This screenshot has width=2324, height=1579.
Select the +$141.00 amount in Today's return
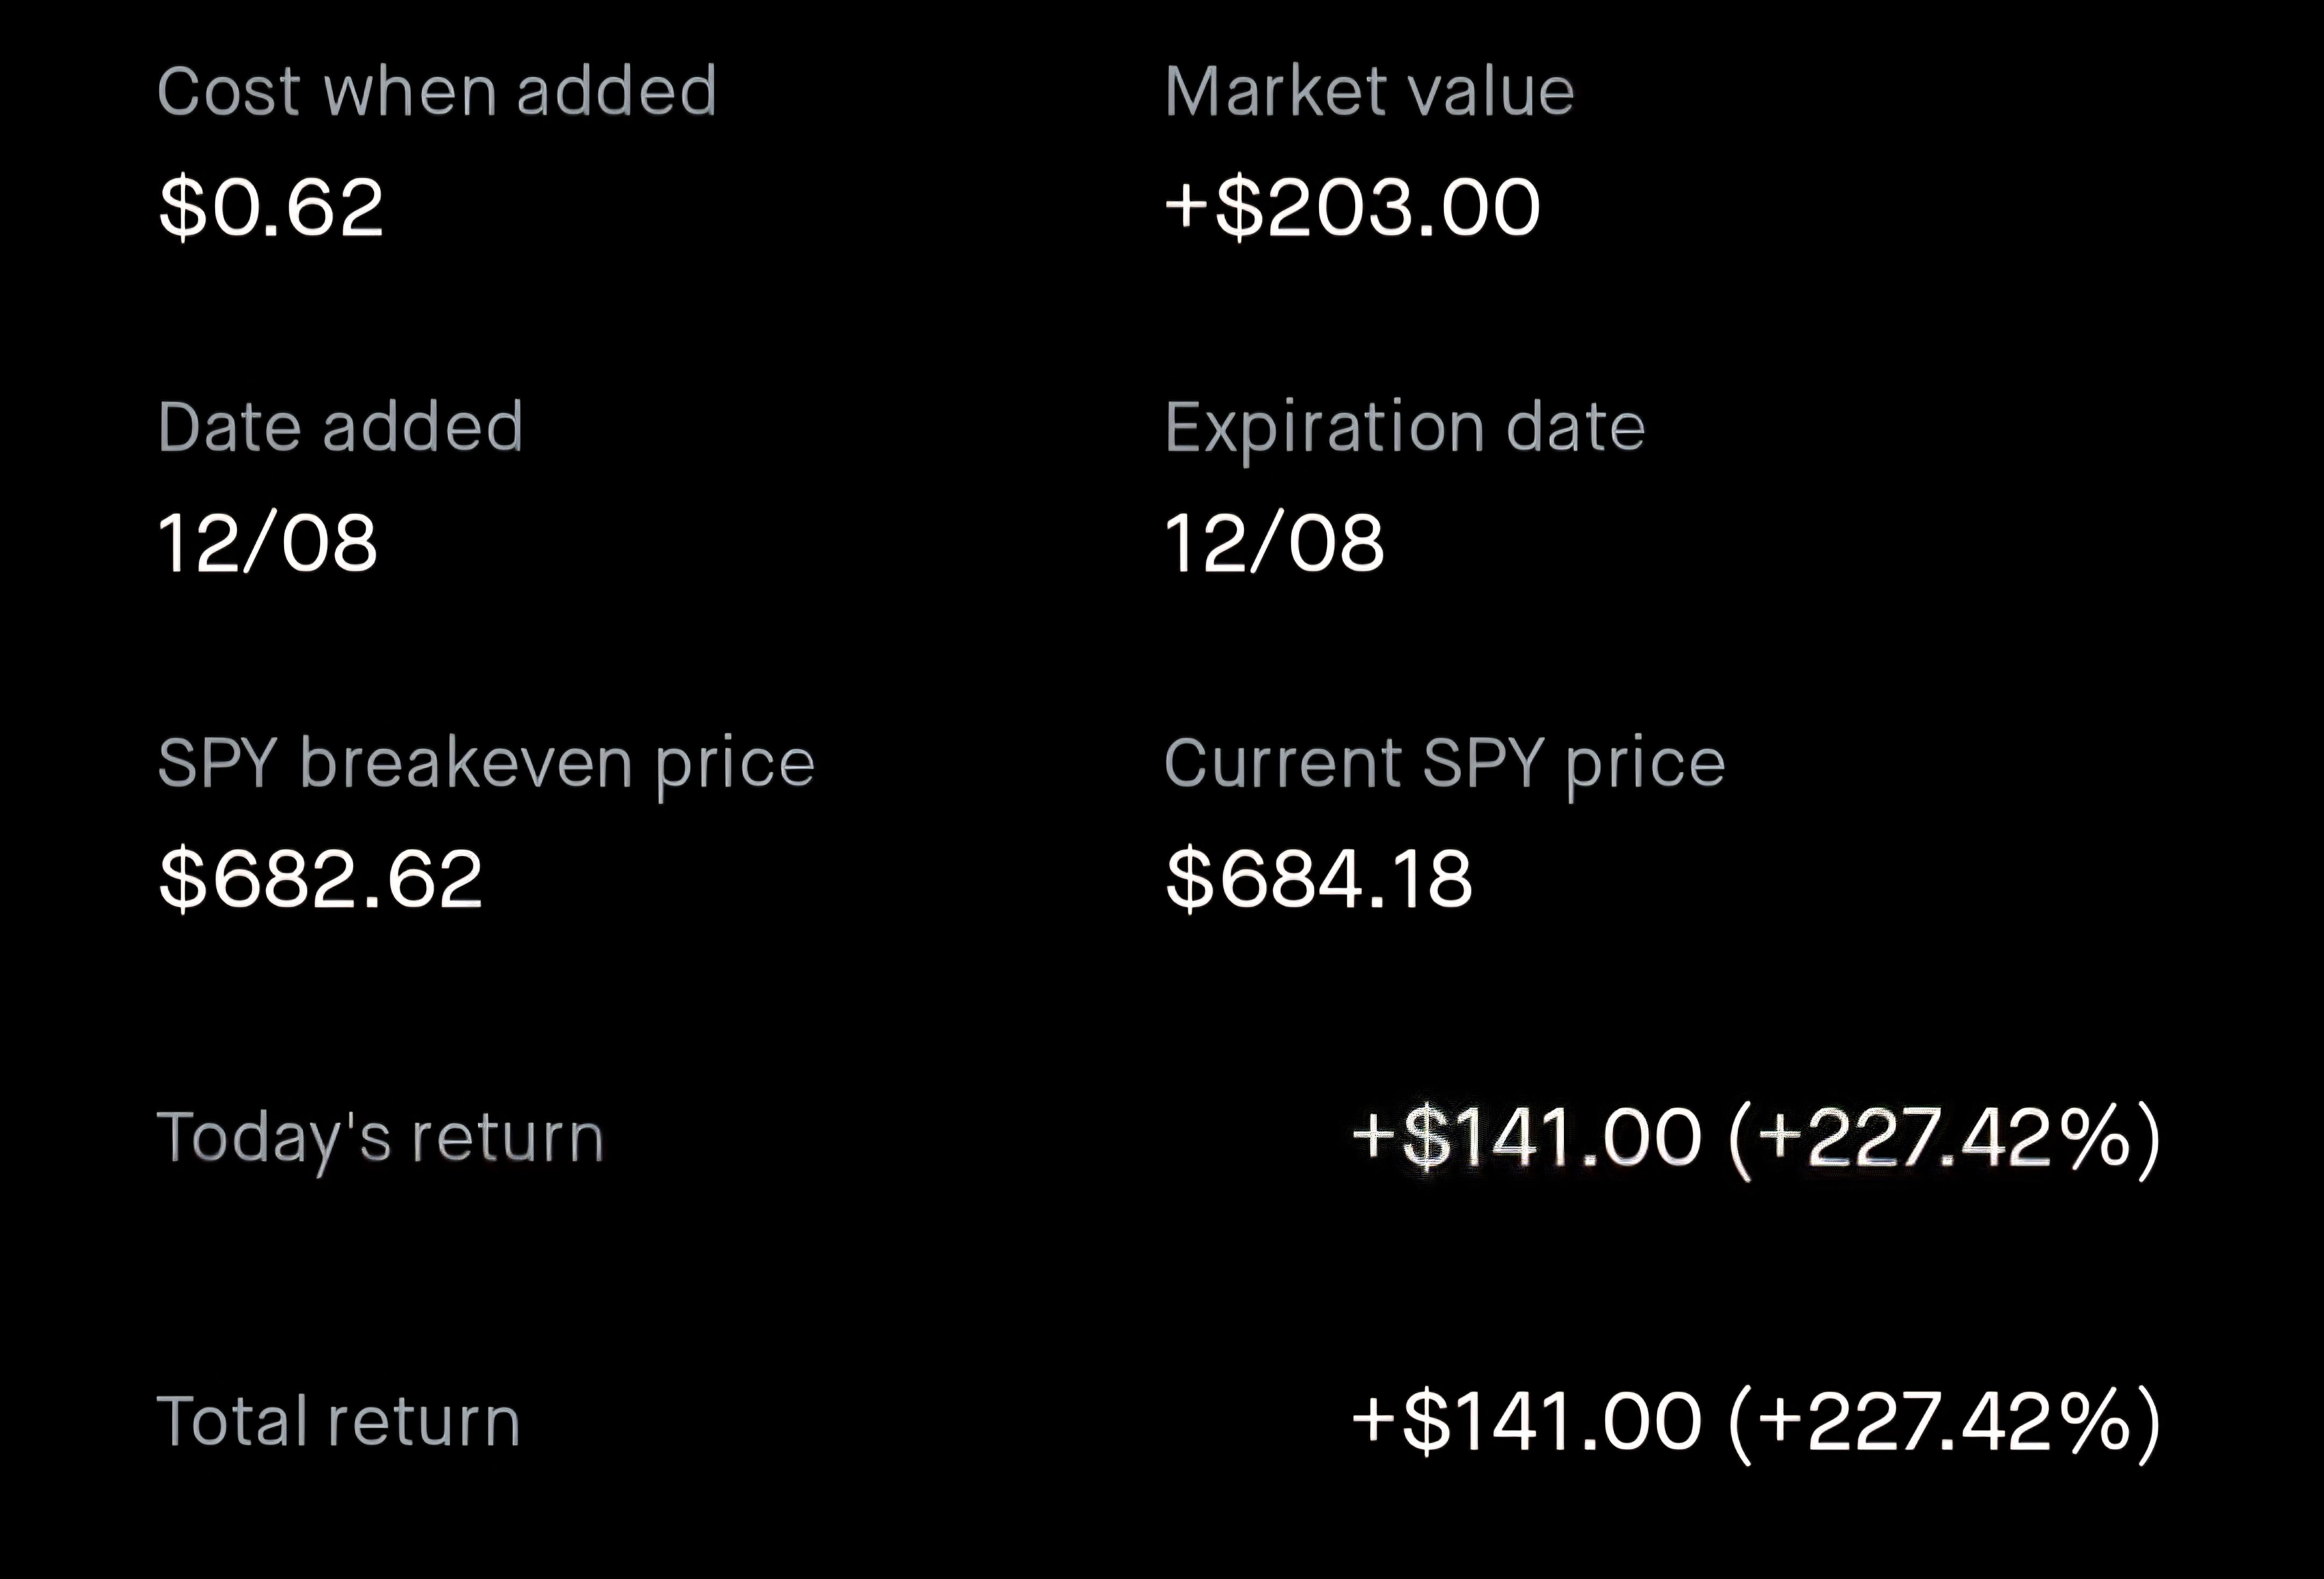(1526, 1138)
